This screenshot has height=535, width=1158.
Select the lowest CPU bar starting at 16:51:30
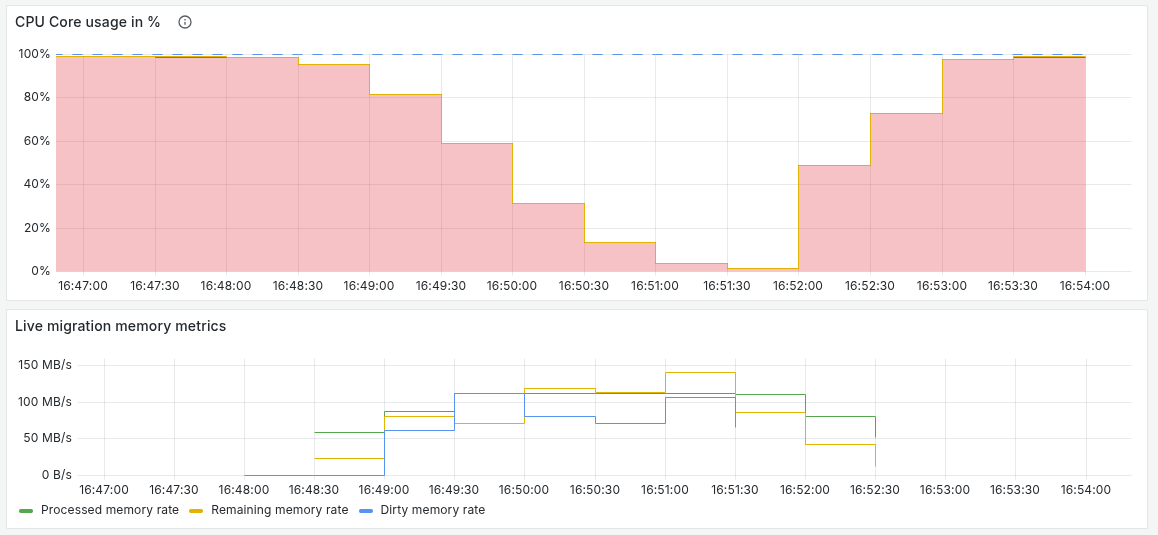(x=762, y=269)
